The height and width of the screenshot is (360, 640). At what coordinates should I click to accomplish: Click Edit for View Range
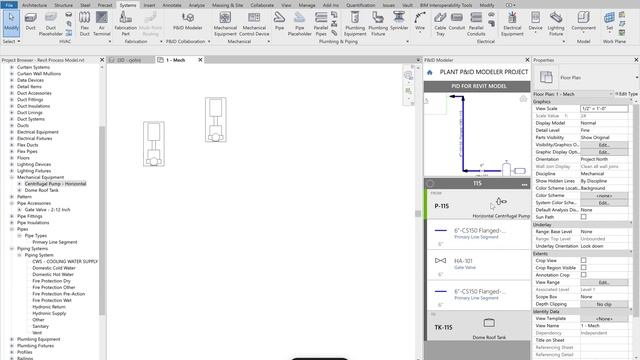pos(604,282)
